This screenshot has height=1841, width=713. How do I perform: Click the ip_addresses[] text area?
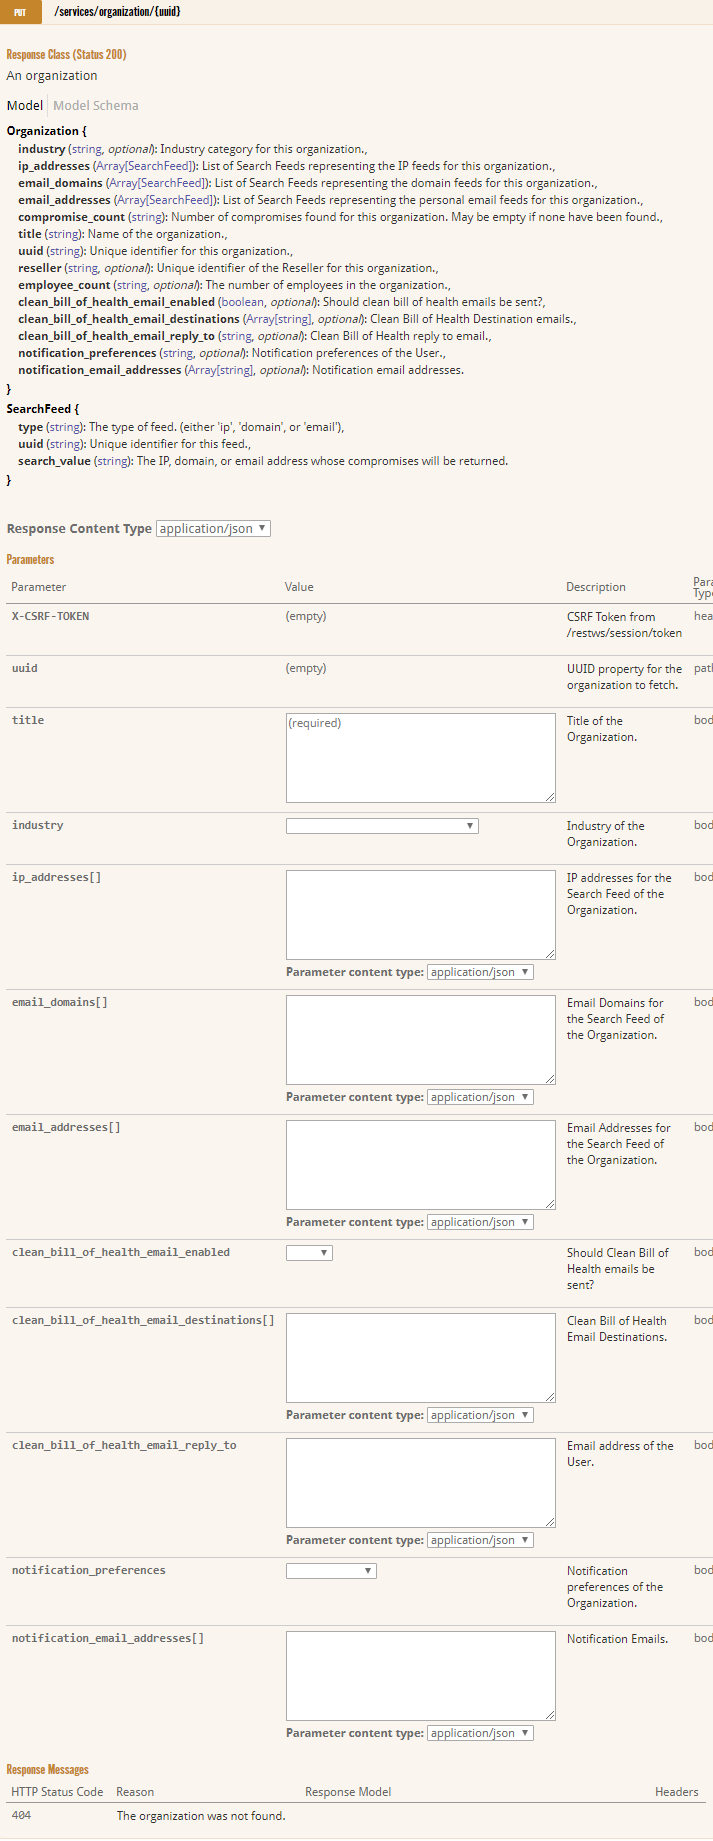(420, 914)
